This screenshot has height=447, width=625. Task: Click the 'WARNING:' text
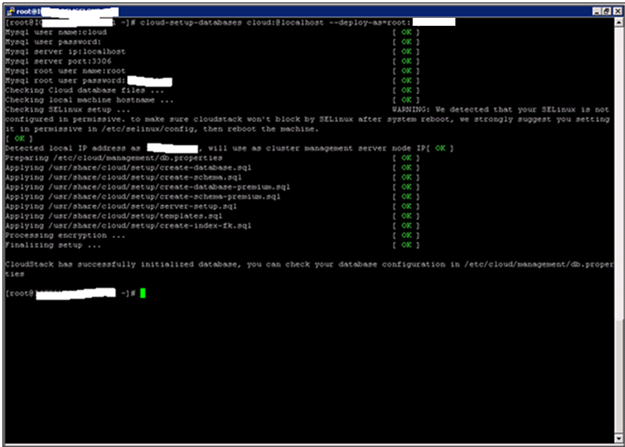pyautogui.click(x=411, y=109)
